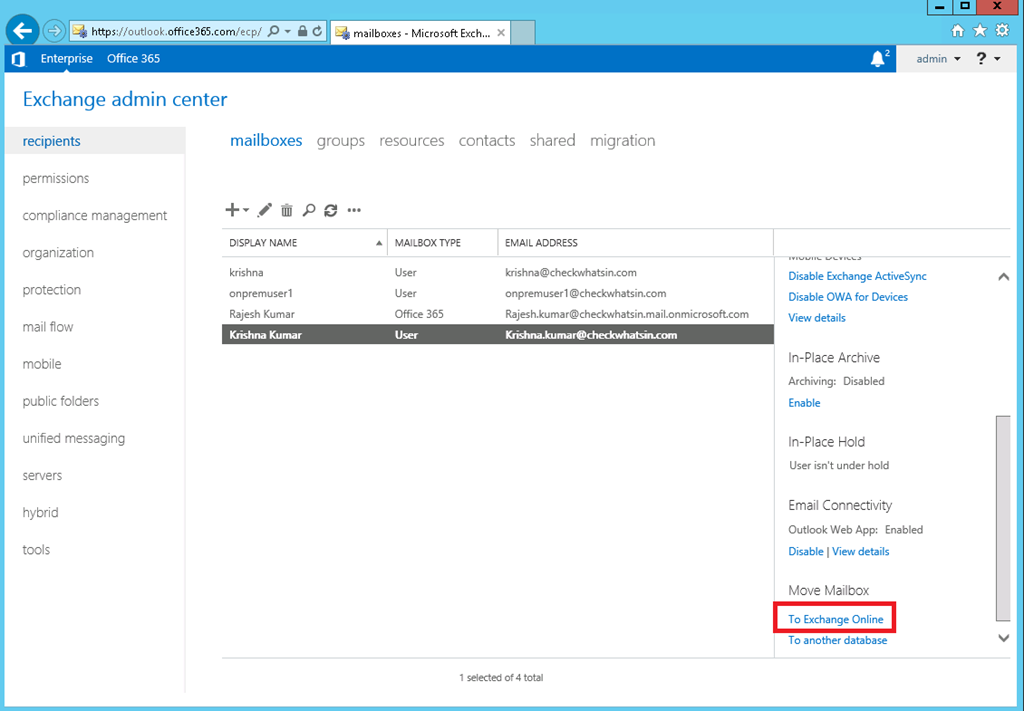
Task: Click Disable Exchange ActiveSync link
Action: click(857, 276)
